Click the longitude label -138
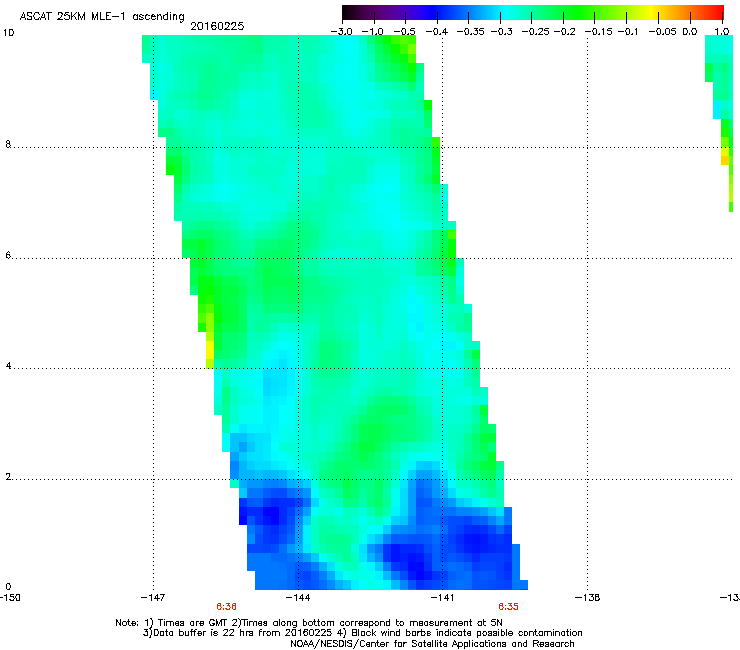This screenshot has height=650, width=740. coord(588,598)
